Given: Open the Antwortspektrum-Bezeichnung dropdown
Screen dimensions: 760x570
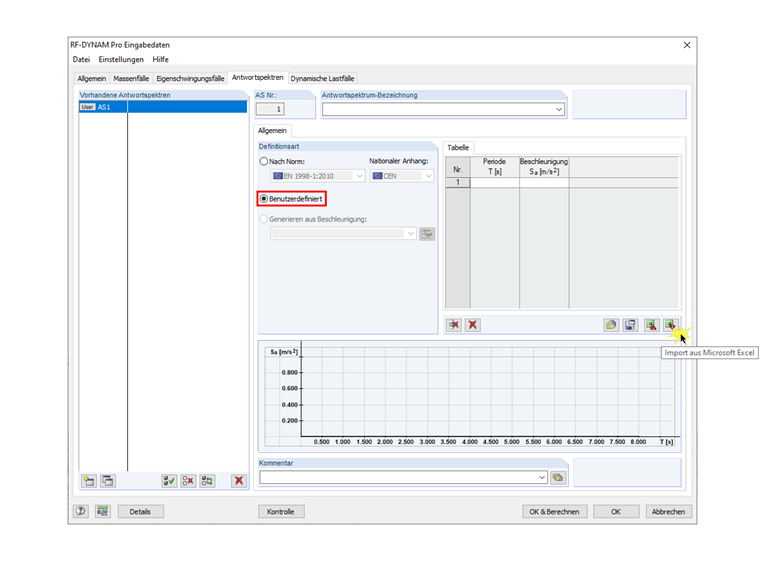Looking at the screenshot, I should (559, 110).
